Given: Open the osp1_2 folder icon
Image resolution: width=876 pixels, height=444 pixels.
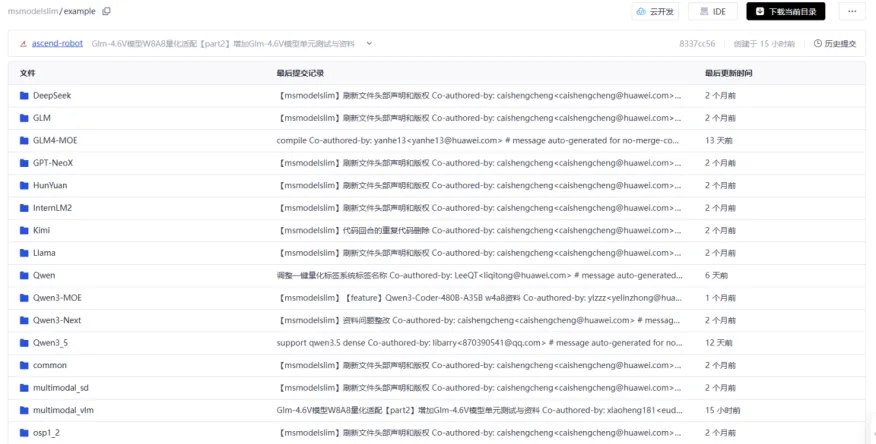Looking at the screenshot, I should (x=24, y=433).
